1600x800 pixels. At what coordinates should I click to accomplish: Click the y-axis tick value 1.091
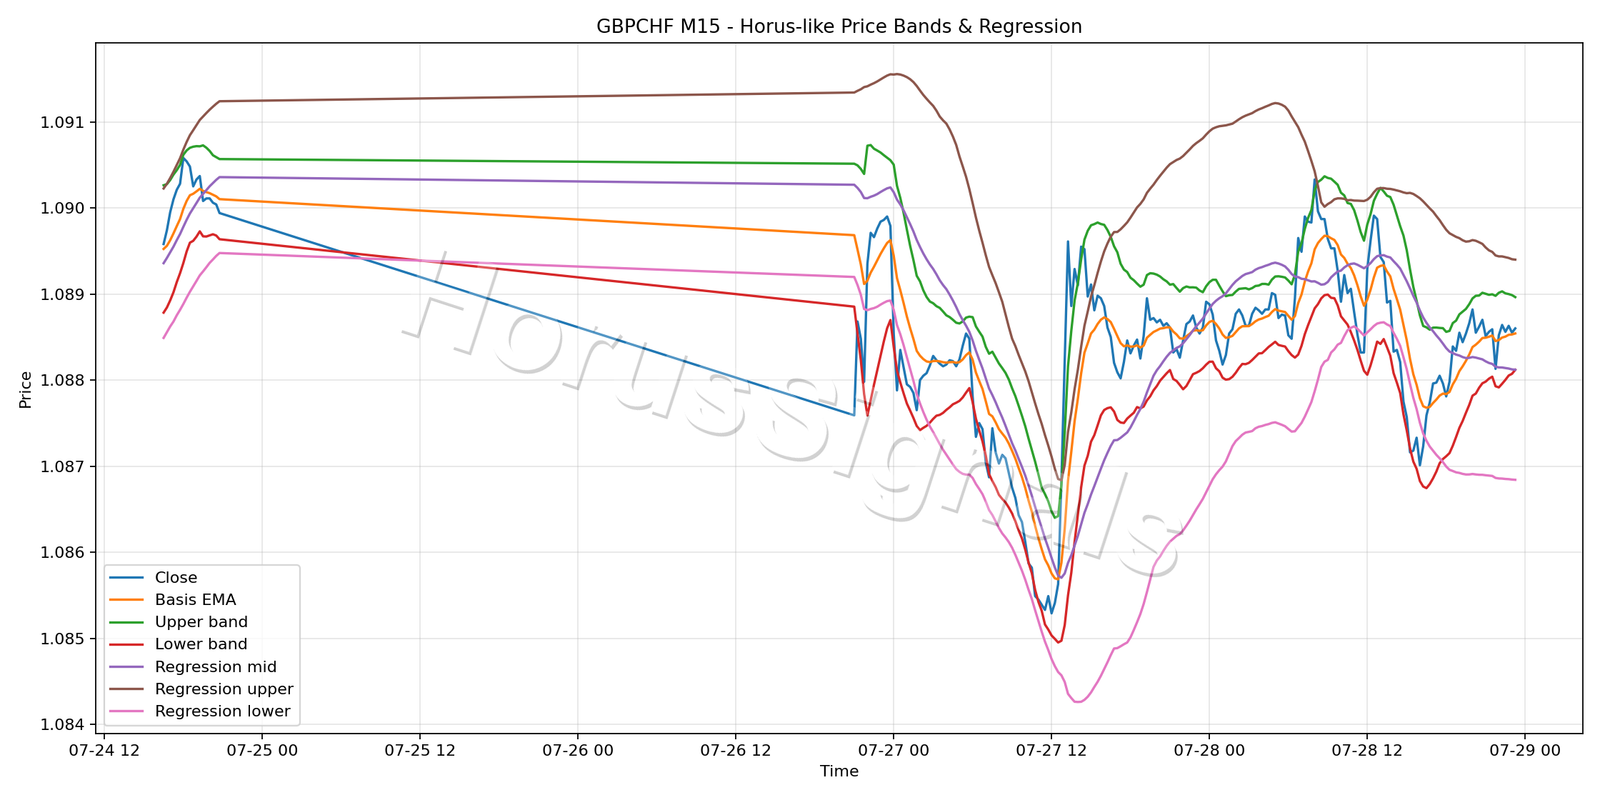click(x=63, y=123)
